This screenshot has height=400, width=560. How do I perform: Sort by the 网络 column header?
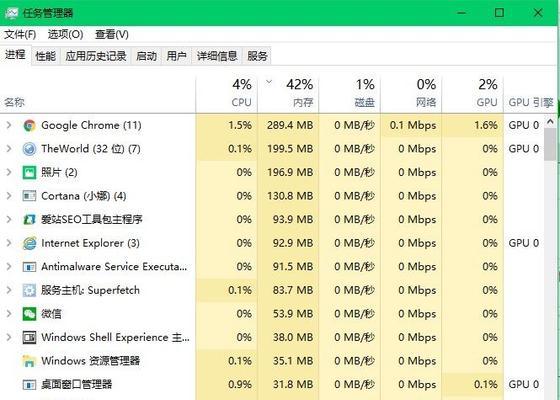click(411, 94)
